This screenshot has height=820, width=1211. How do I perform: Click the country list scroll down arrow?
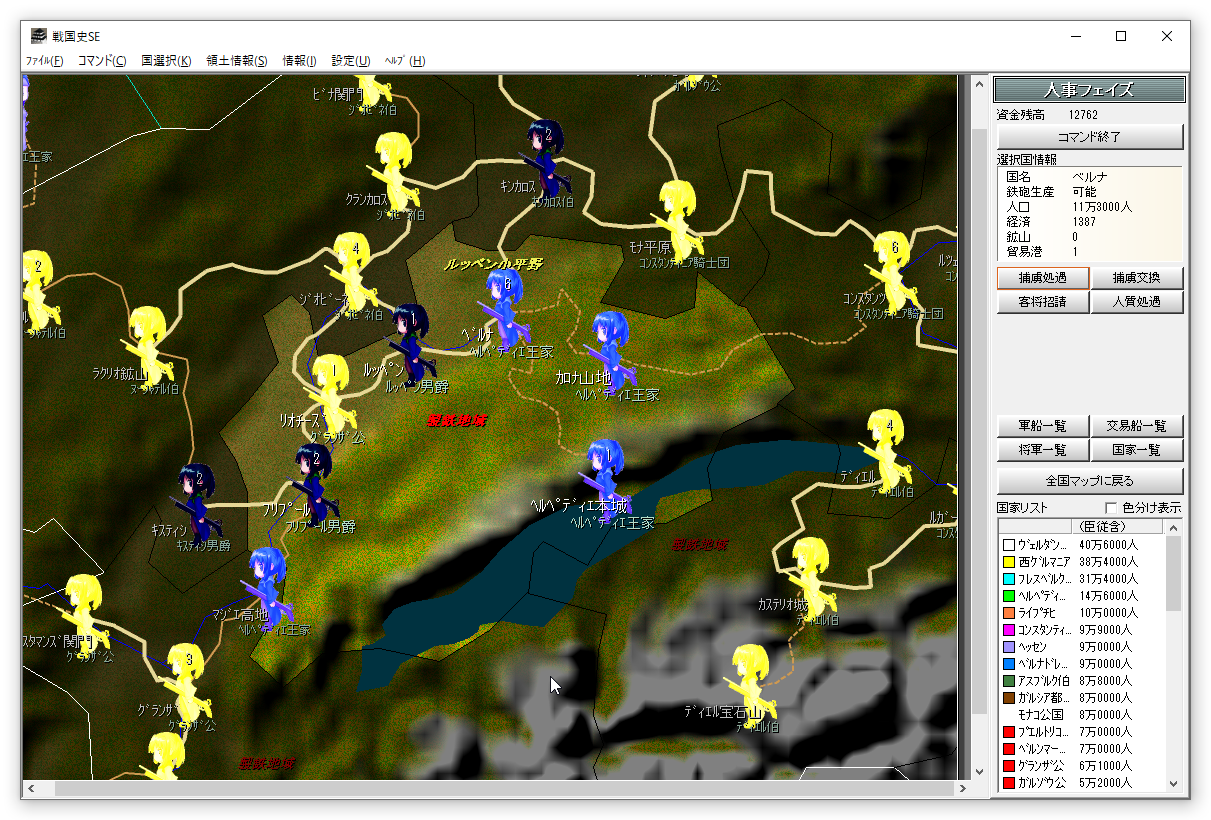tap(1174, 783)
